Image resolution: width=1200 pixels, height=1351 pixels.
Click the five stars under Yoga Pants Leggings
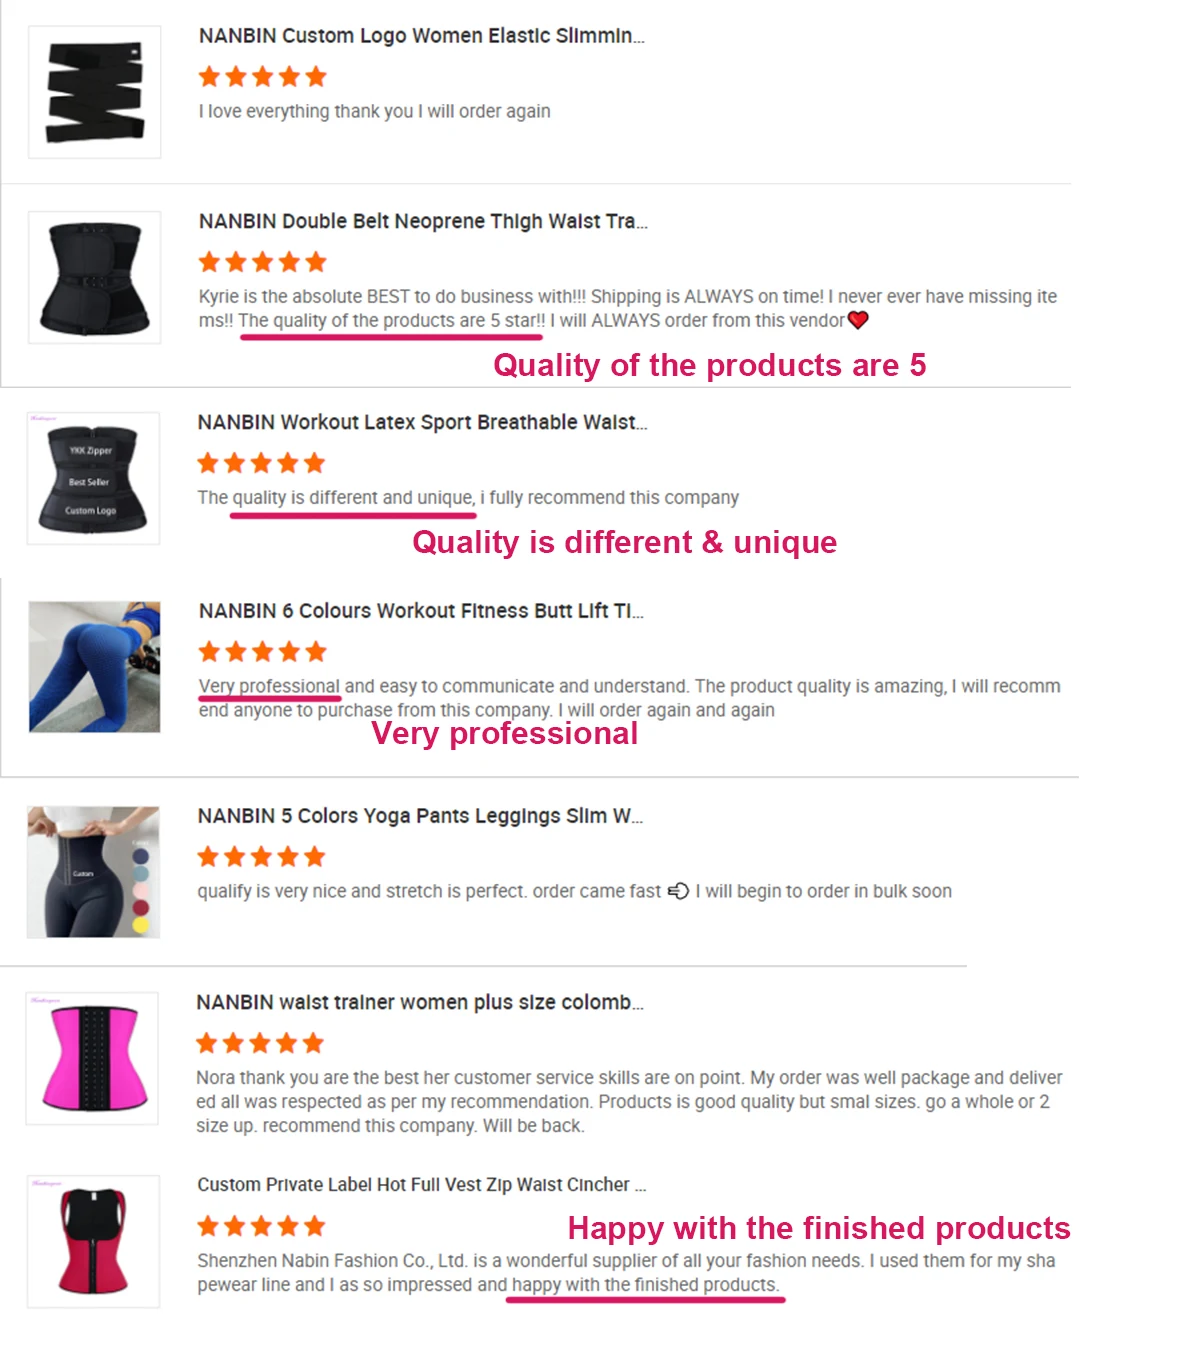(x=262, y=857)
